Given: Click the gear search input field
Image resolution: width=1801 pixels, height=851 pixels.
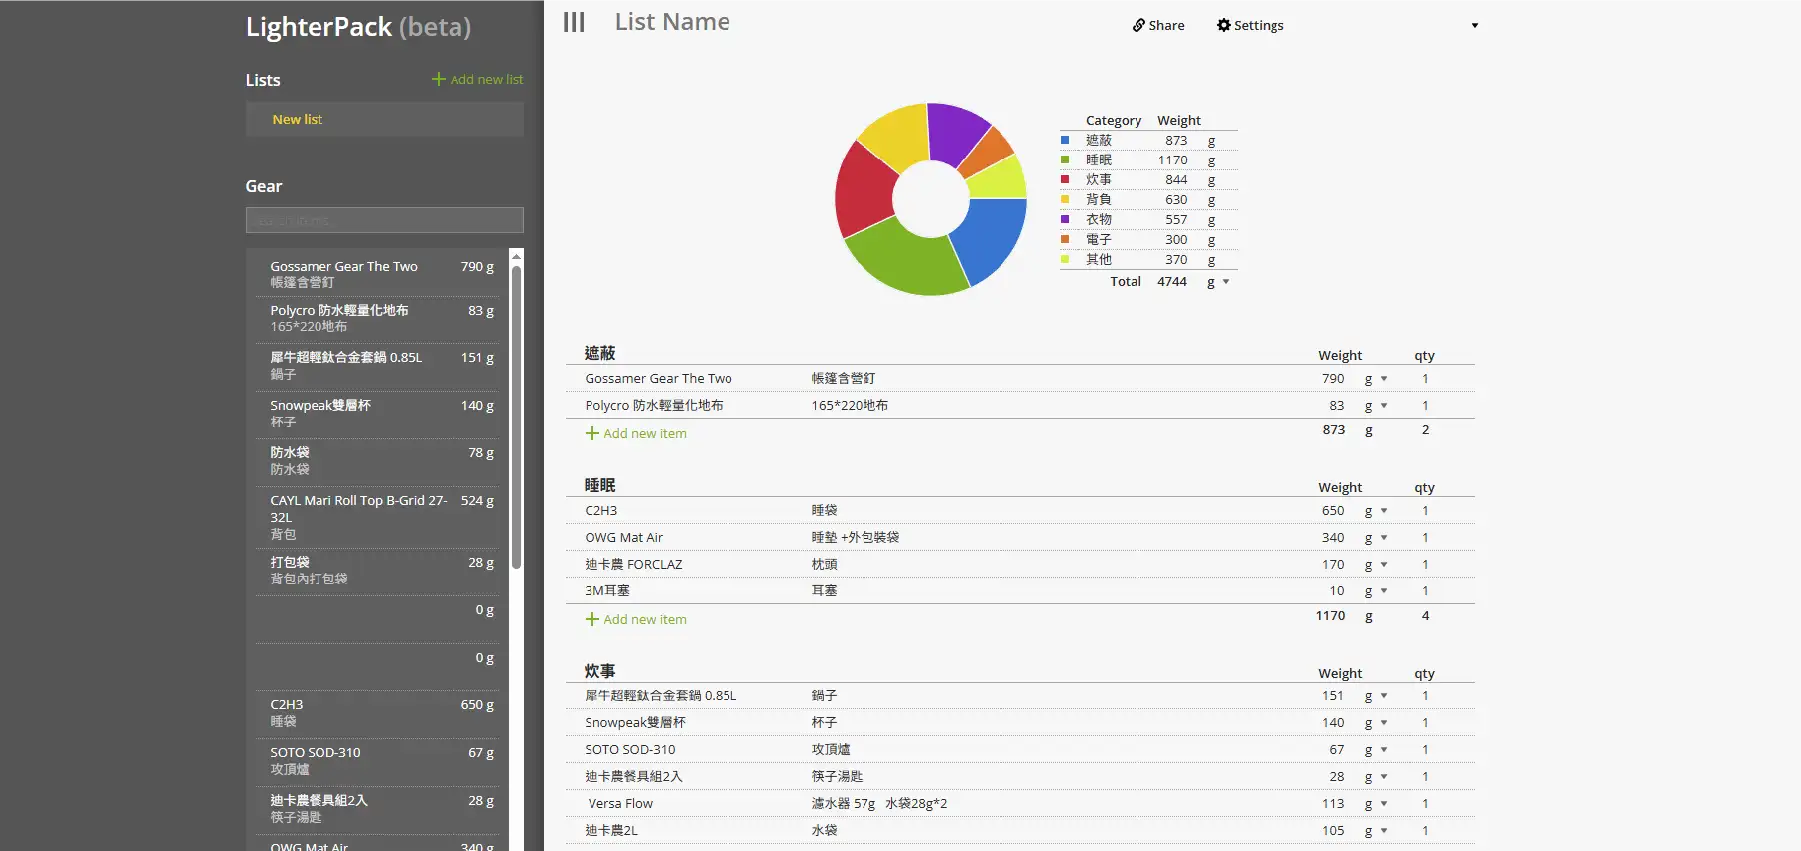Looking at the screenshot, I should coord(385,220).
